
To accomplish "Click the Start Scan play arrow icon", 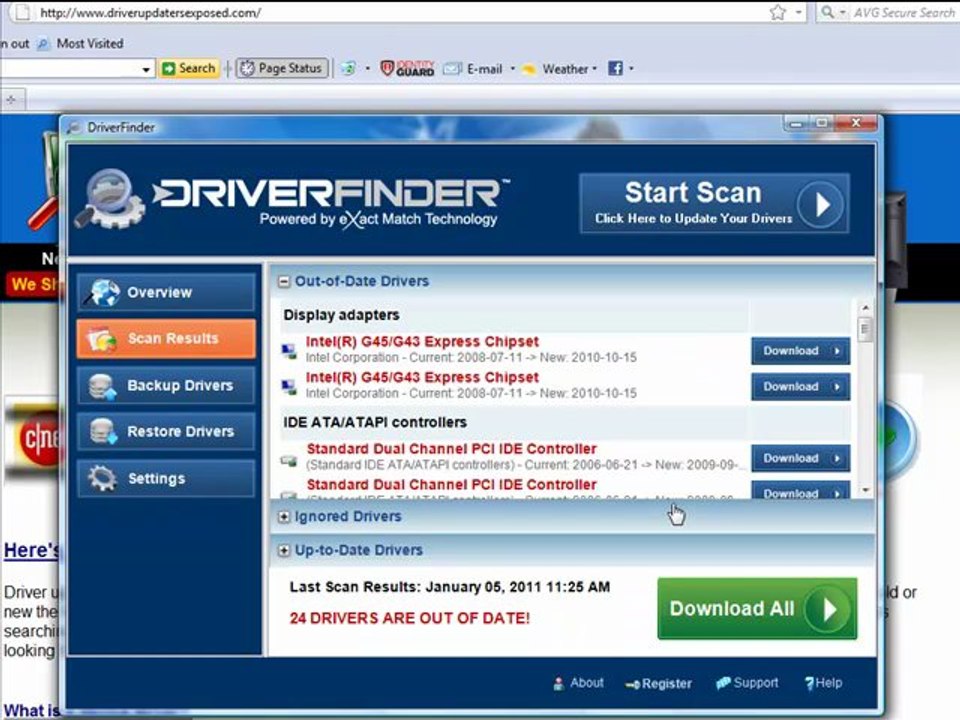I will tap(820, 204).
